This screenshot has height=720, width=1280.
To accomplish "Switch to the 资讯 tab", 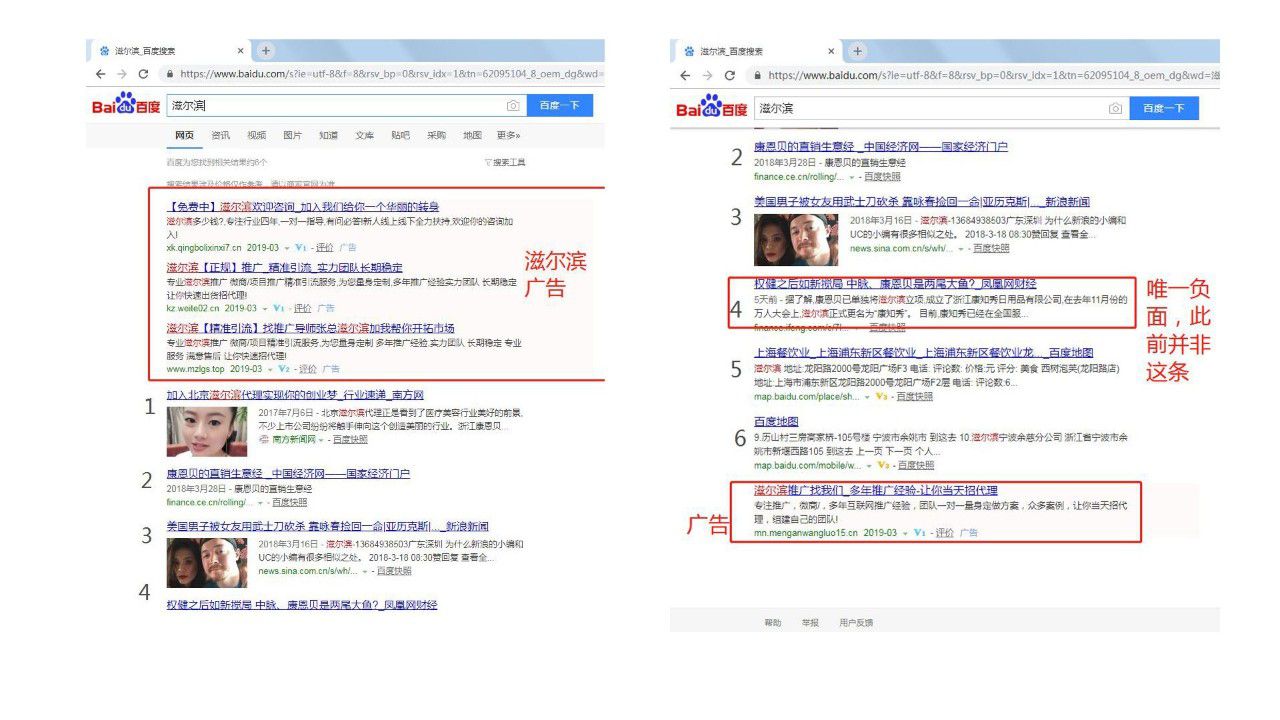I will pos(220,135).
